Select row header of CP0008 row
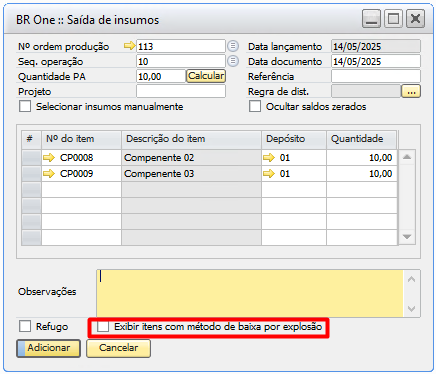 point(31,157)
